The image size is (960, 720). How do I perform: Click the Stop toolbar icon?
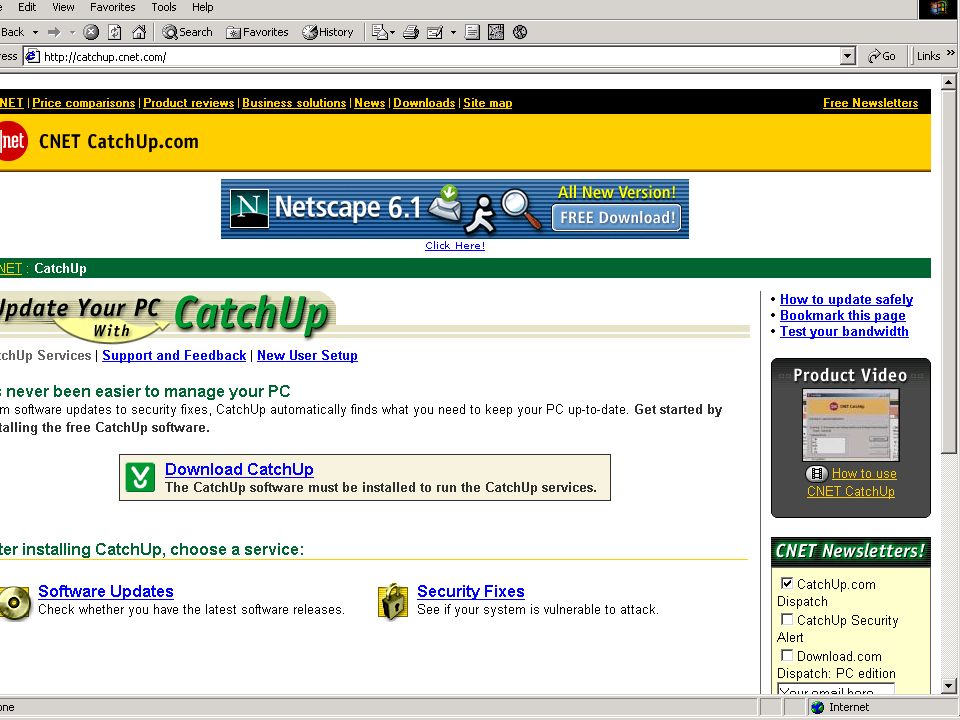[x=91, y=32]
